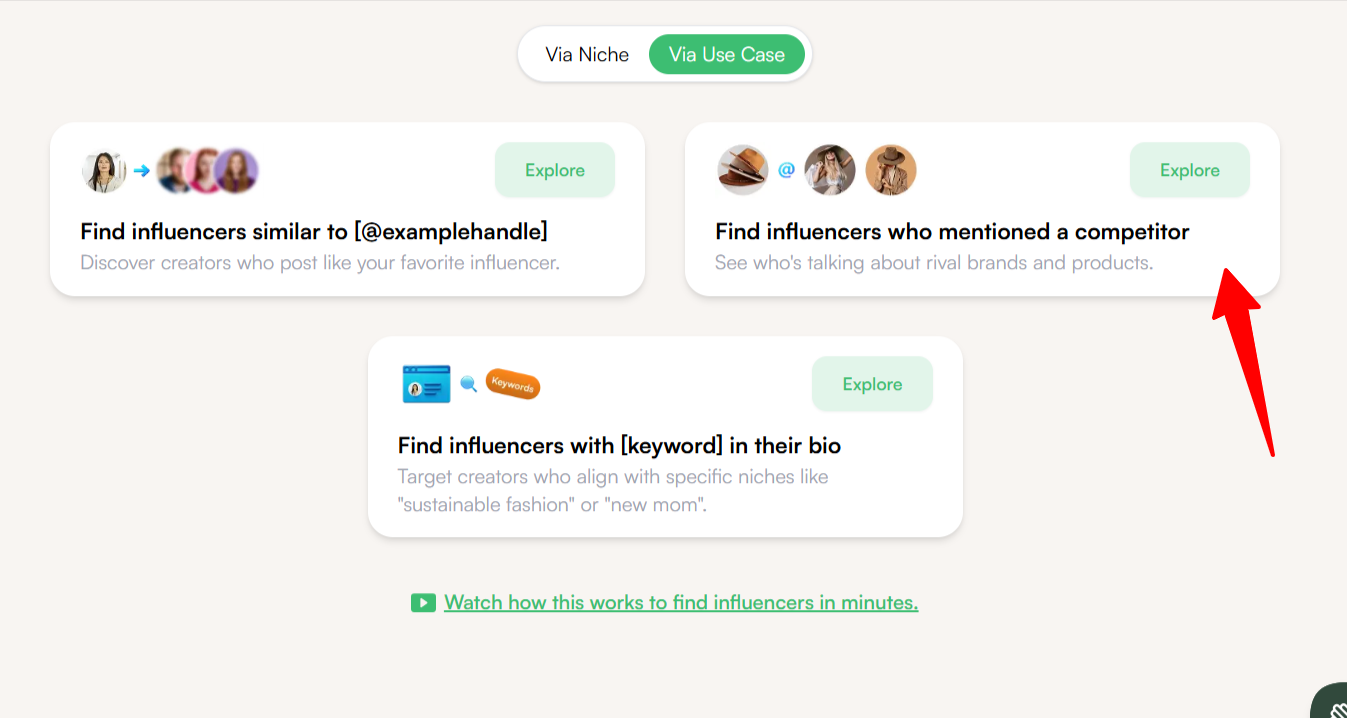This screenshot has height=718, width=1347.
Task: Click avatar of woman wearing black hat
Action: pyautogui.click(x=830, y=170)
